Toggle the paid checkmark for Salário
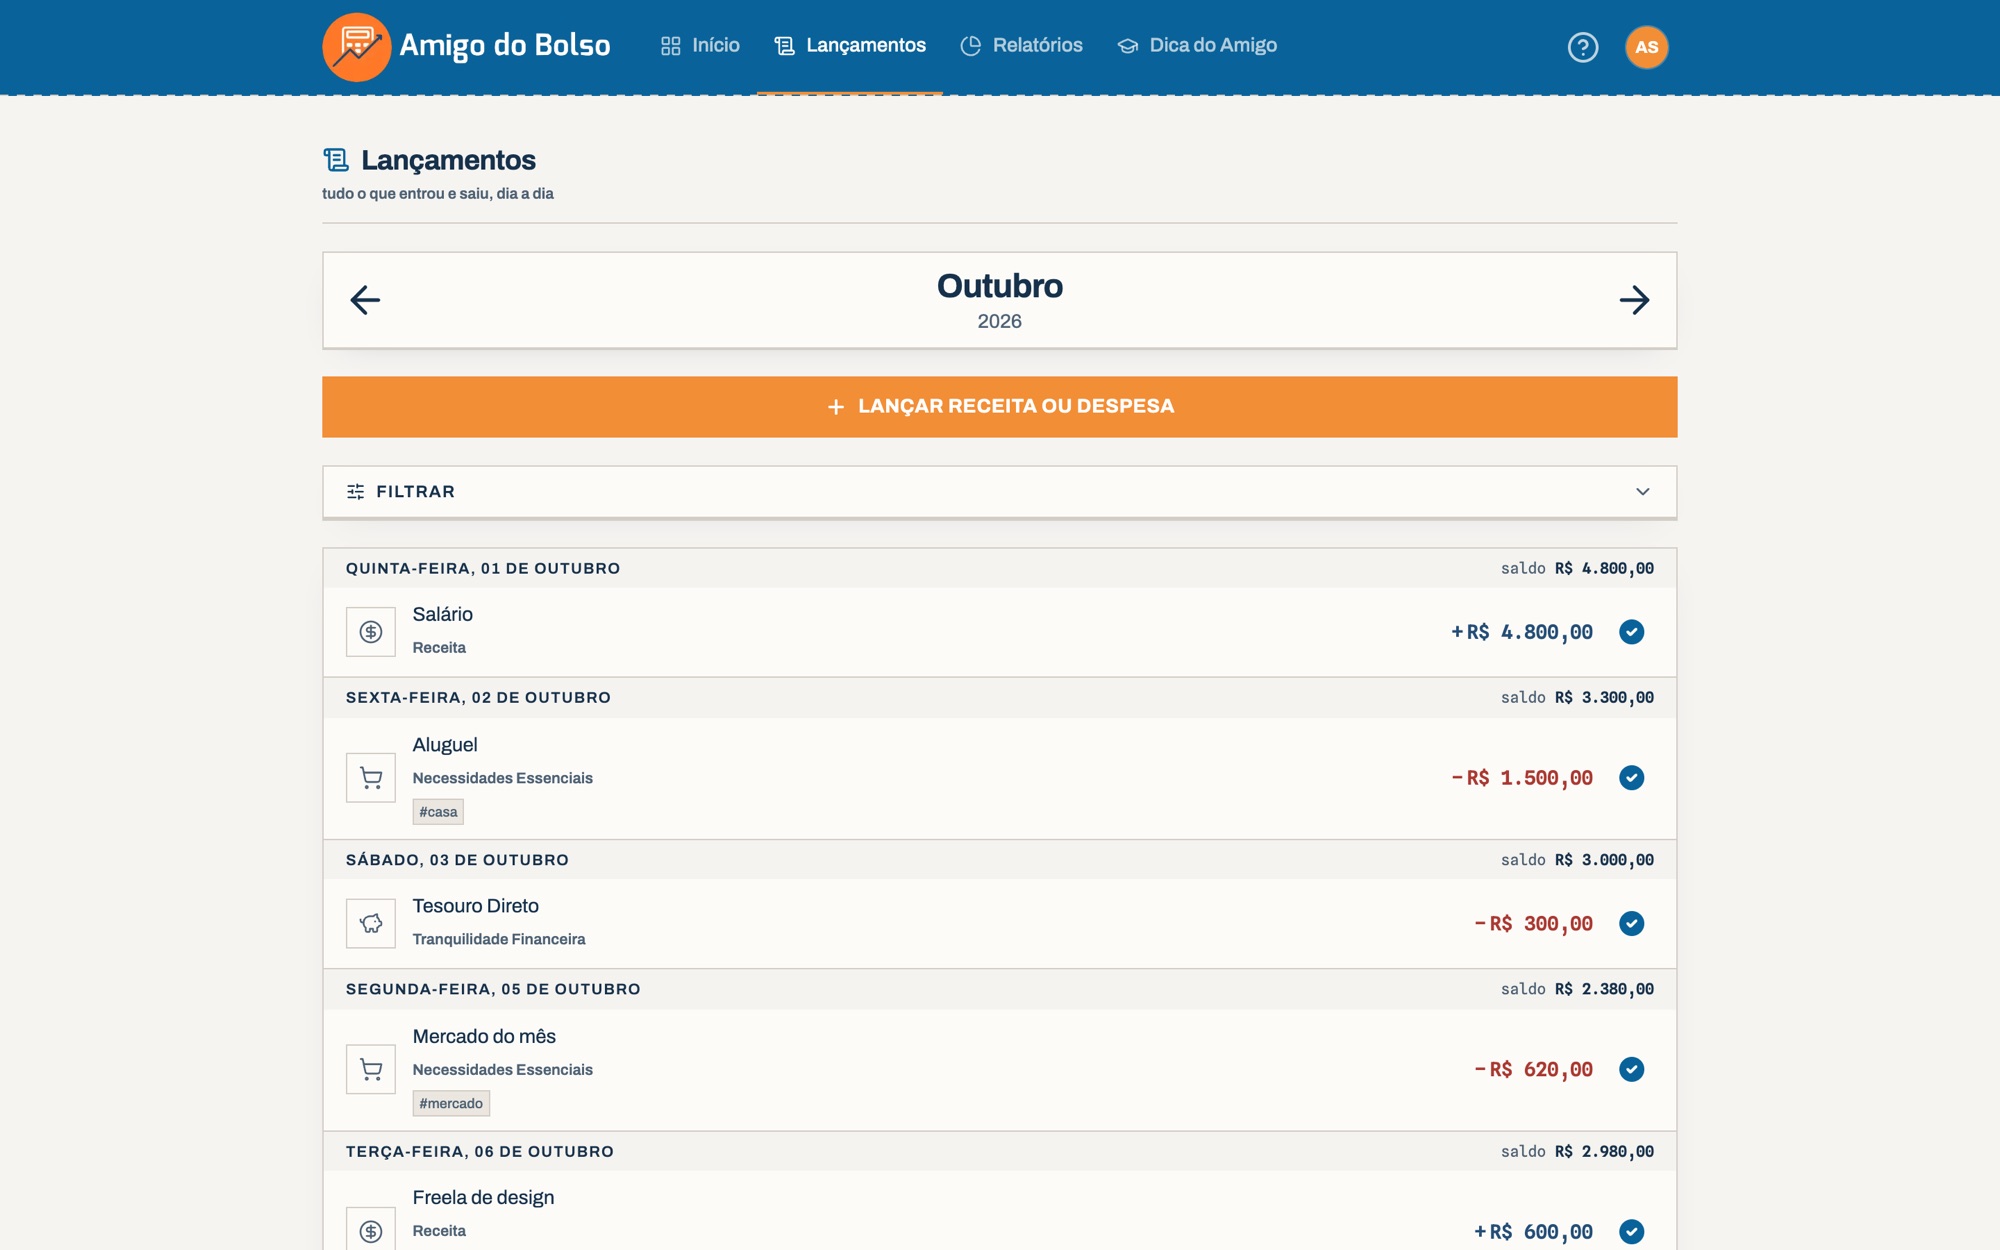Image resolution: width=2000 pixels, height=1250 pixels. [x=1631, y=632]
